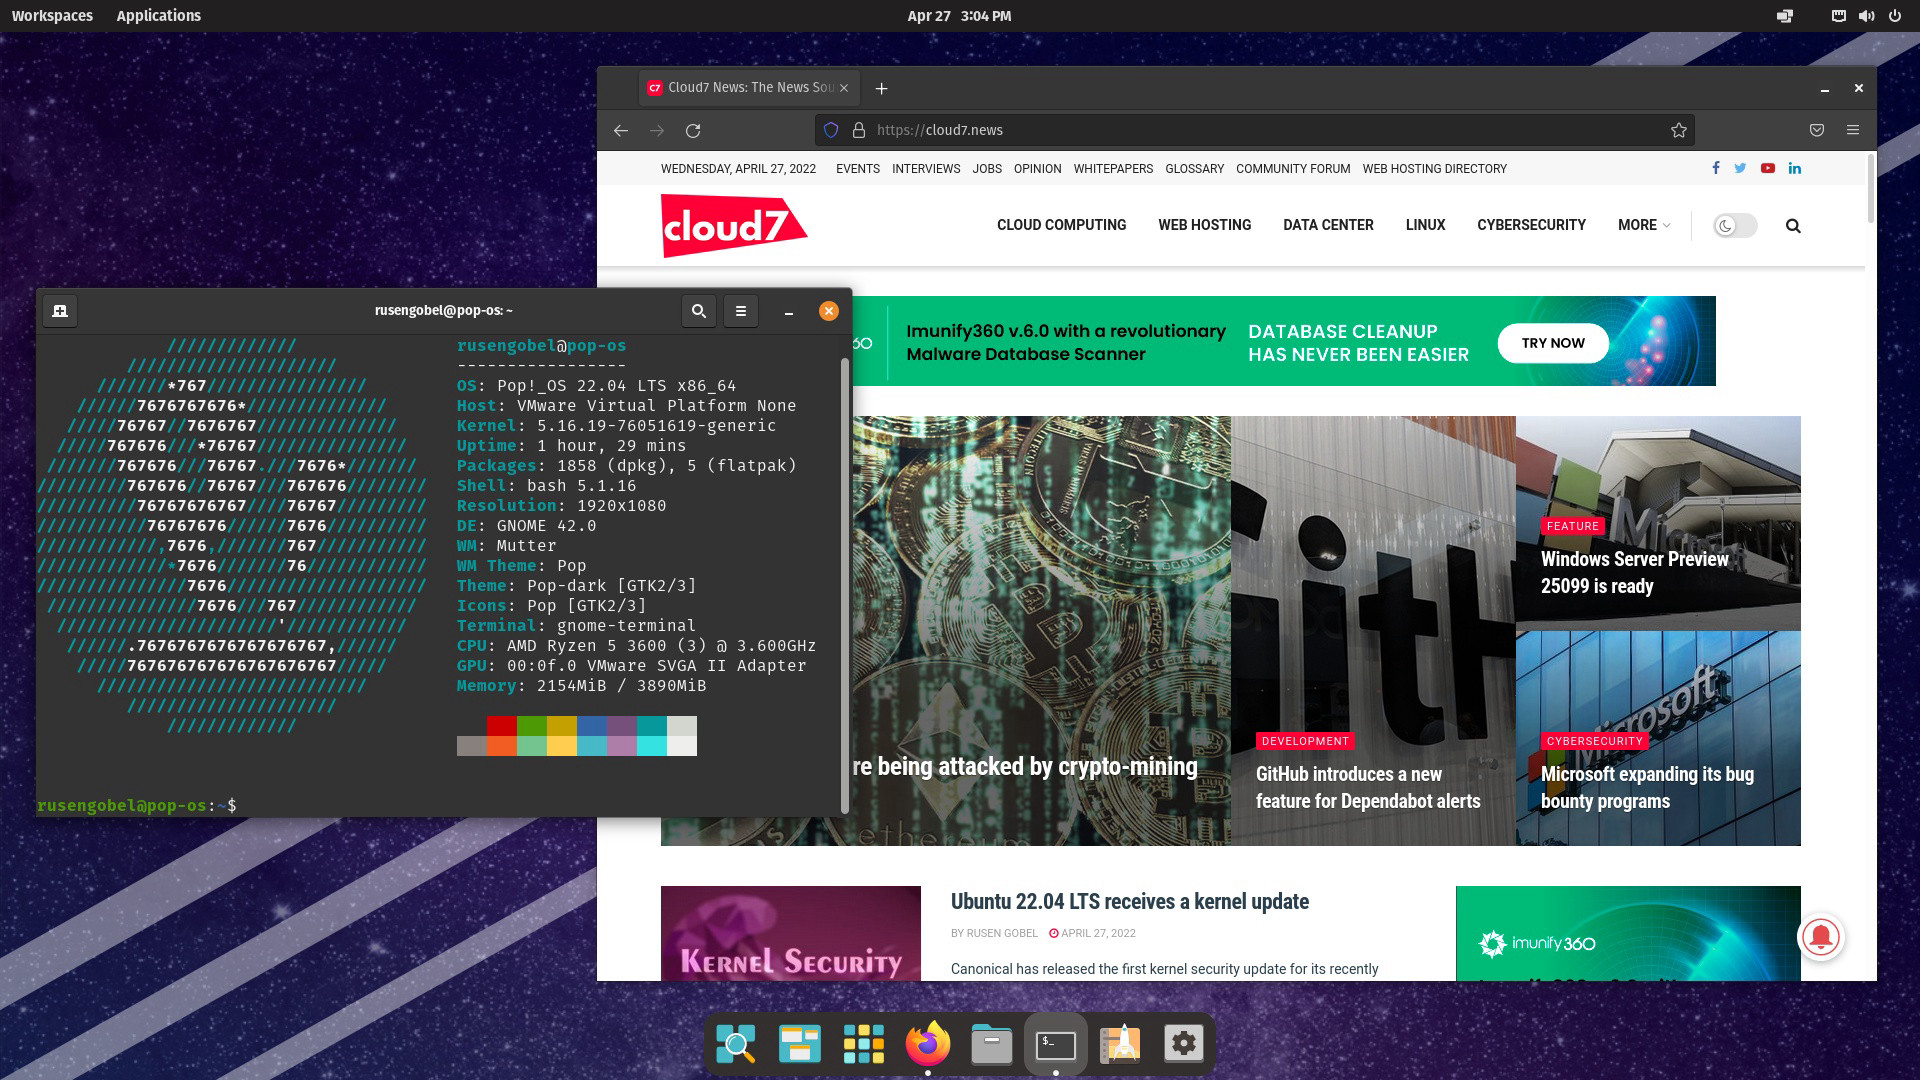Click the FEATURE category tag
This screenshot has height=1080, width=1920.
coord(1572,526)
